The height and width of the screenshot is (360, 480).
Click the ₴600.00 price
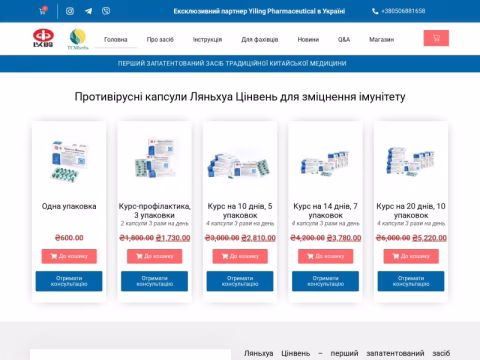(69, 238)
